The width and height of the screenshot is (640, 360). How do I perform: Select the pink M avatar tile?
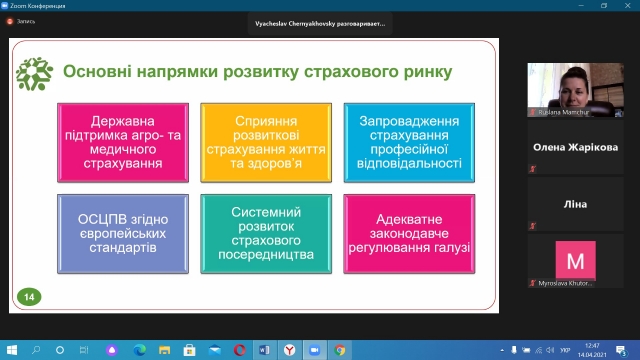(576, 260)
